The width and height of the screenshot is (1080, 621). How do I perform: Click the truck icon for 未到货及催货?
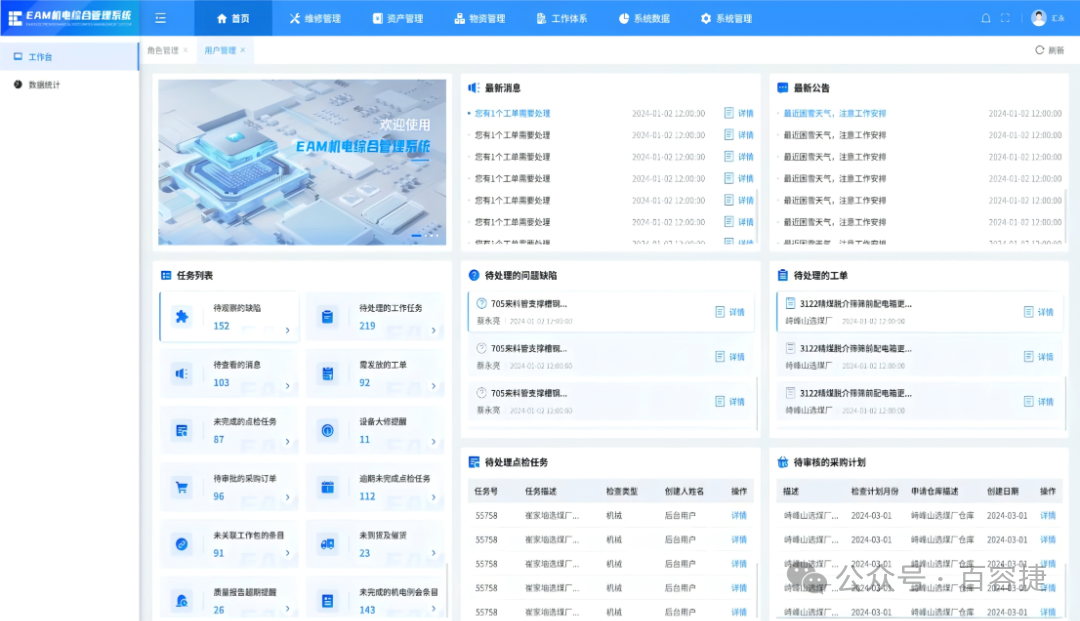[327, 544]
